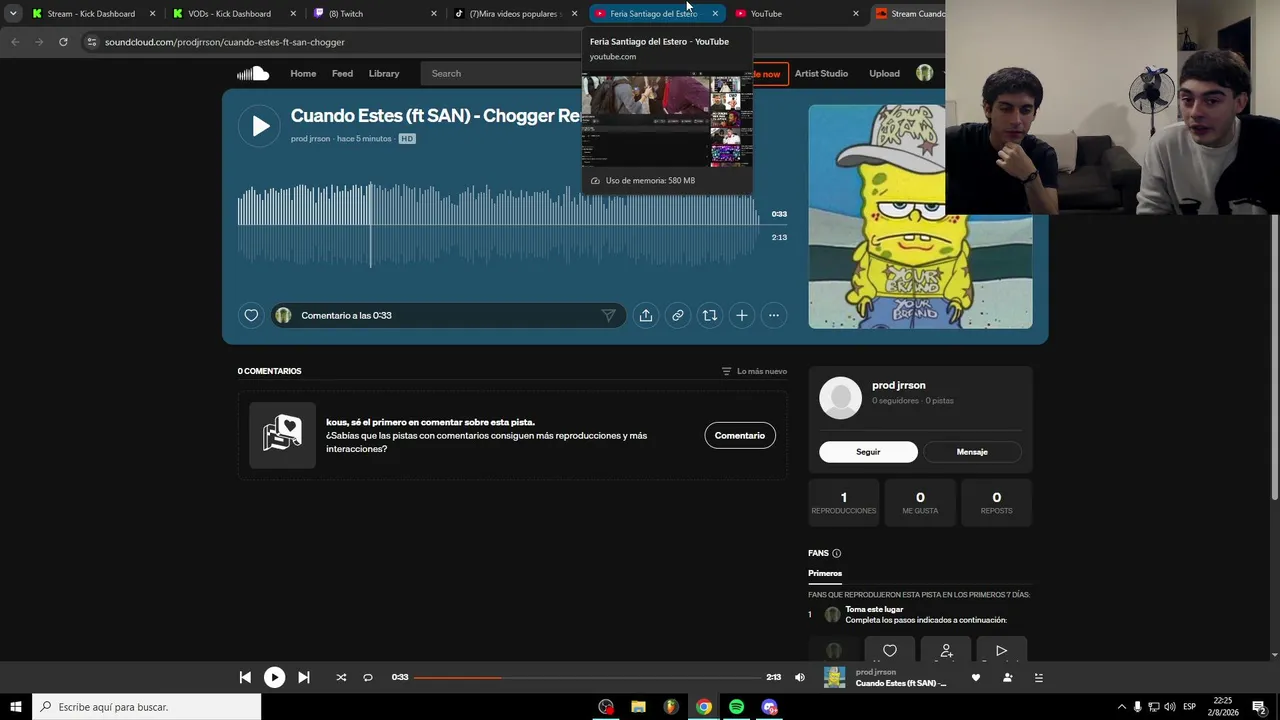This screenshot has width=1280, height=720.
Task: Follow prod jrrson with the Seguir button
Action: [868, 452]
